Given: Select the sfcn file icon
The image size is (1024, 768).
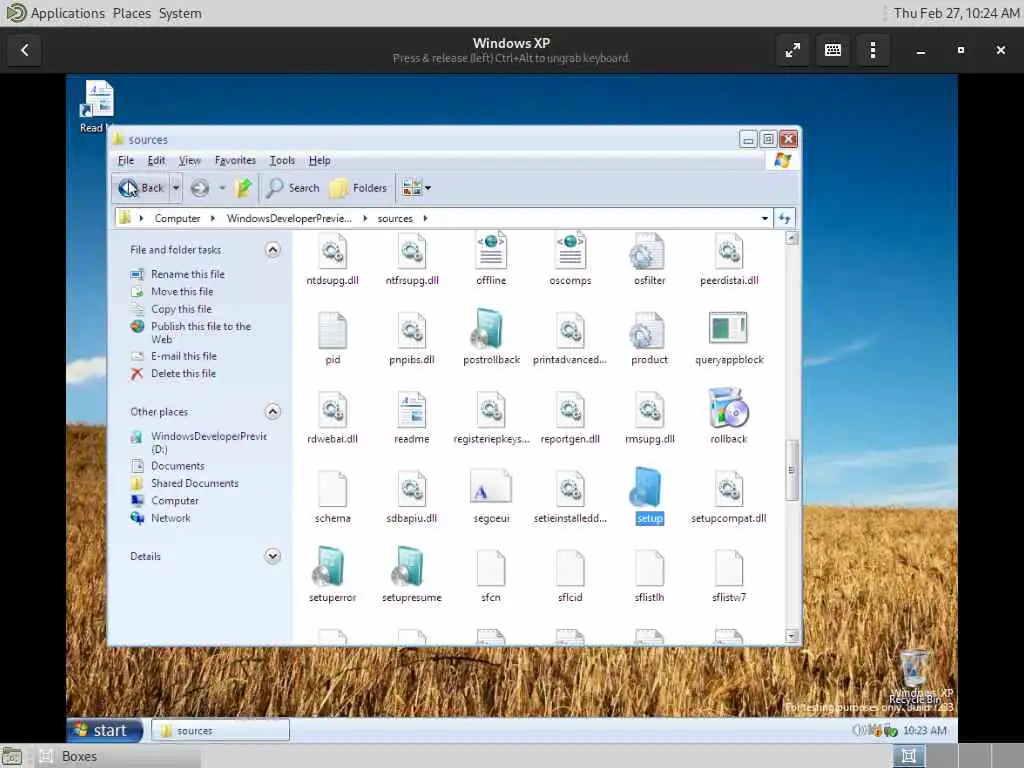Looking at the screenshot, I should [491, 568].
